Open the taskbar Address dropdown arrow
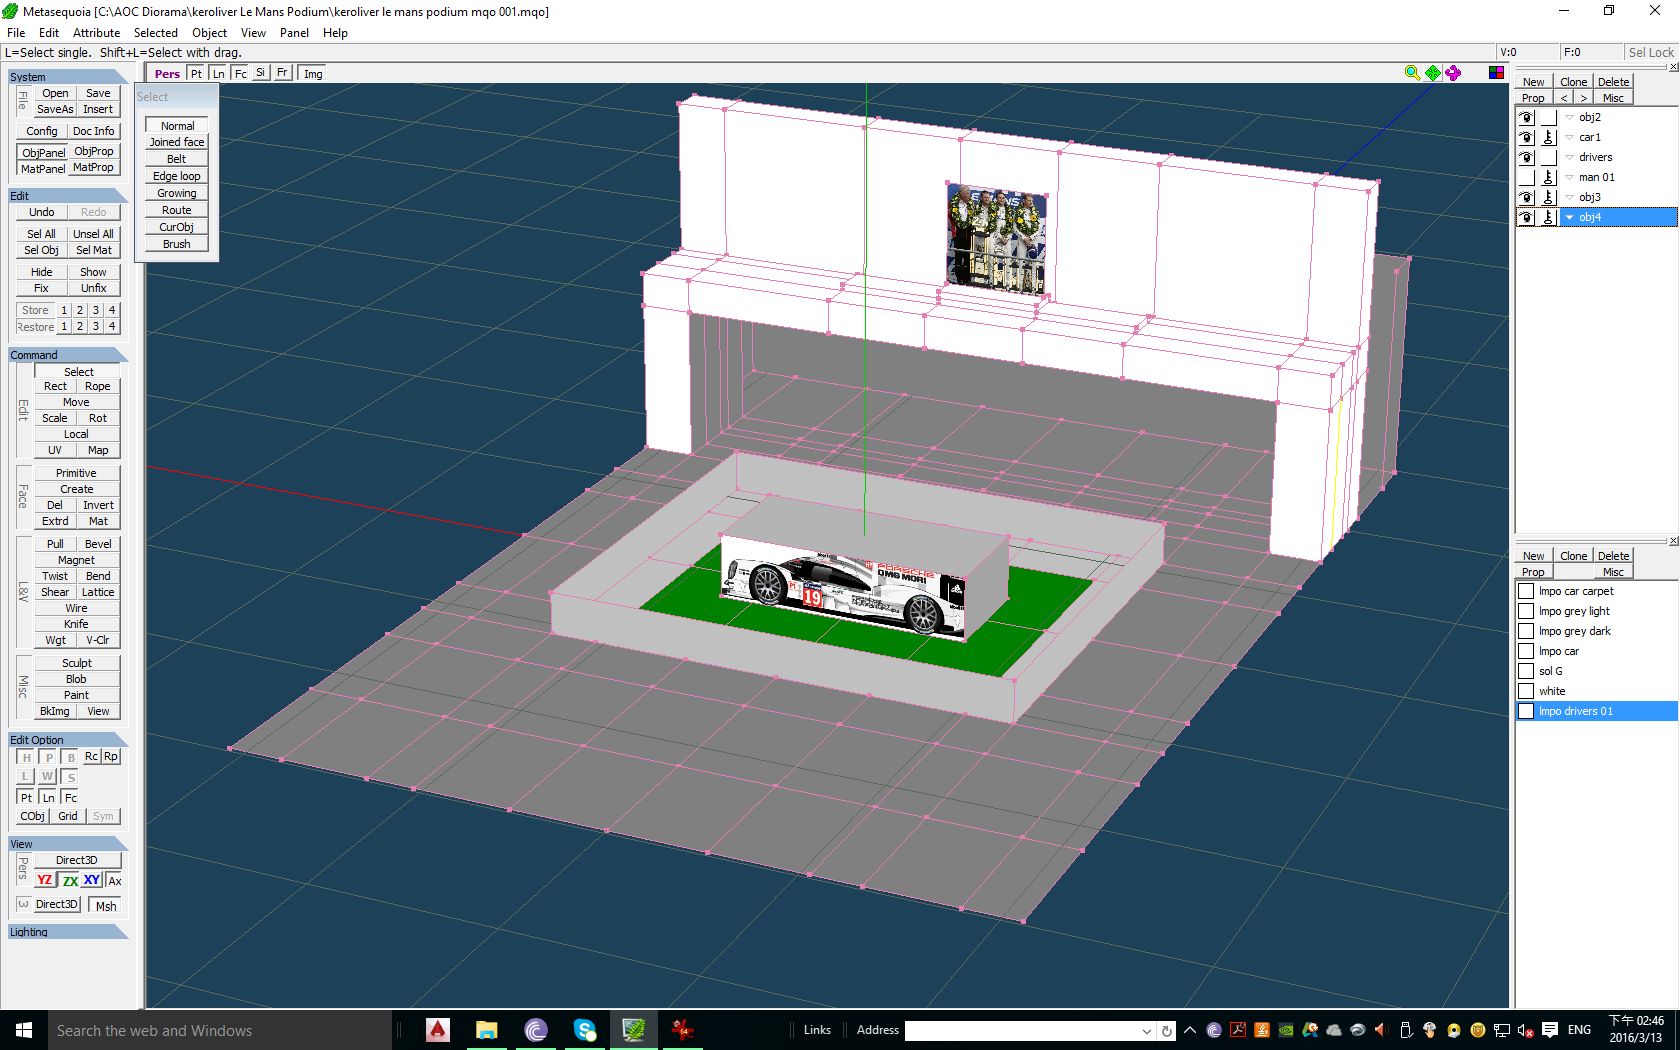Image resolution: width=1680 pixels, height=1050 pixels. (x=1146, y=1031)
